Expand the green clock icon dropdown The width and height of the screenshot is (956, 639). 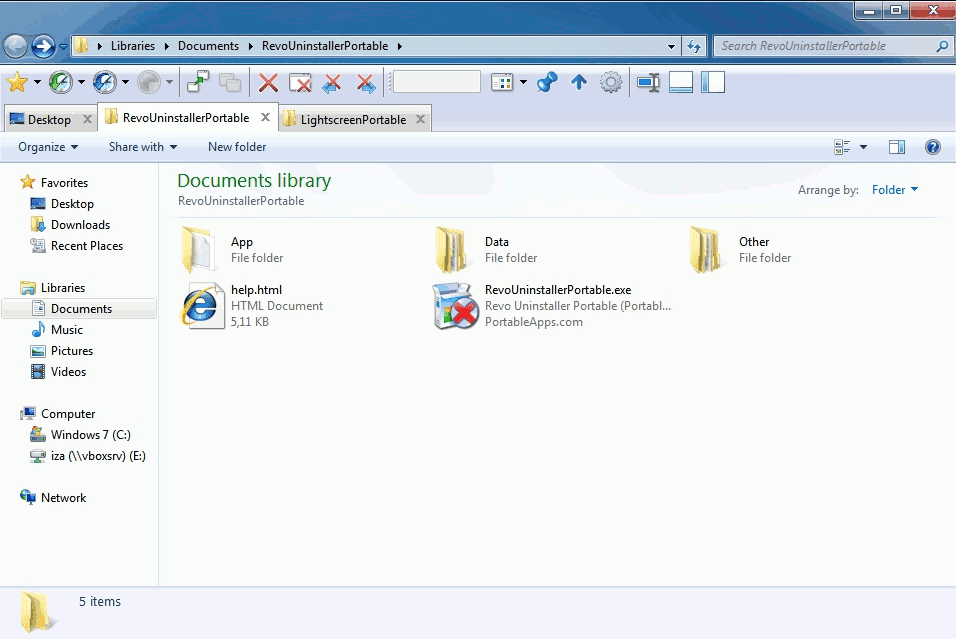click(x=81, y=82)
